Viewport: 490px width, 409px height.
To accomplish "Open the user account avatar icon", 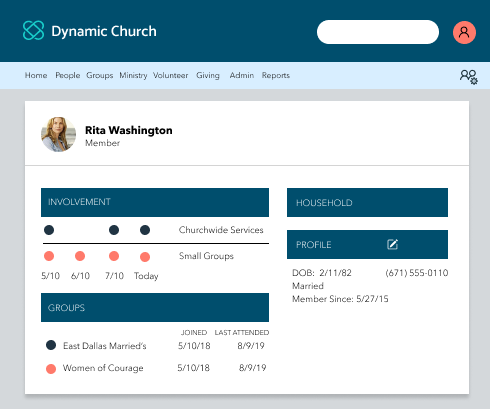I will 464,32.
